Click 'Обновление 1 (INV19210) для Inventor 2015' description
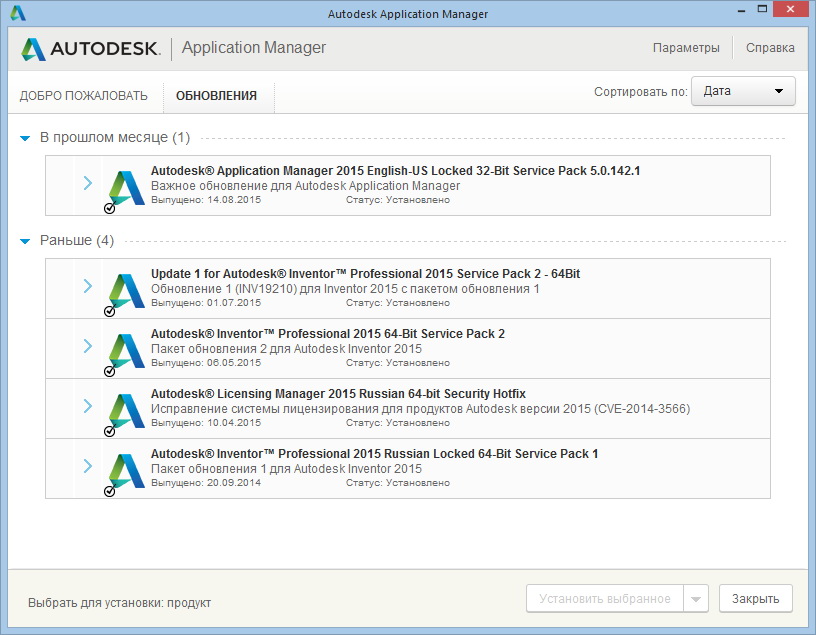816x635 pixels. 345,289
